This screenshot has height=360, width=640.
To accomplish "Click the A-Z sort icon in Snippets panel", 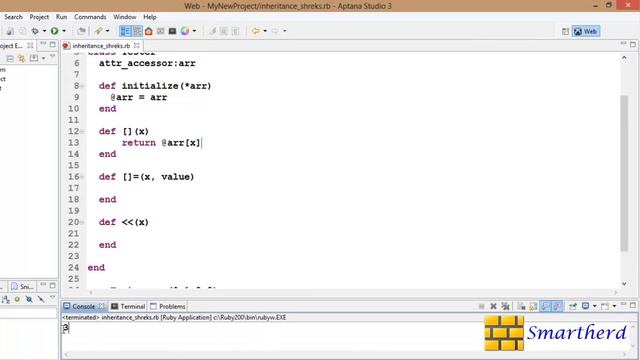I will point(6,299).
